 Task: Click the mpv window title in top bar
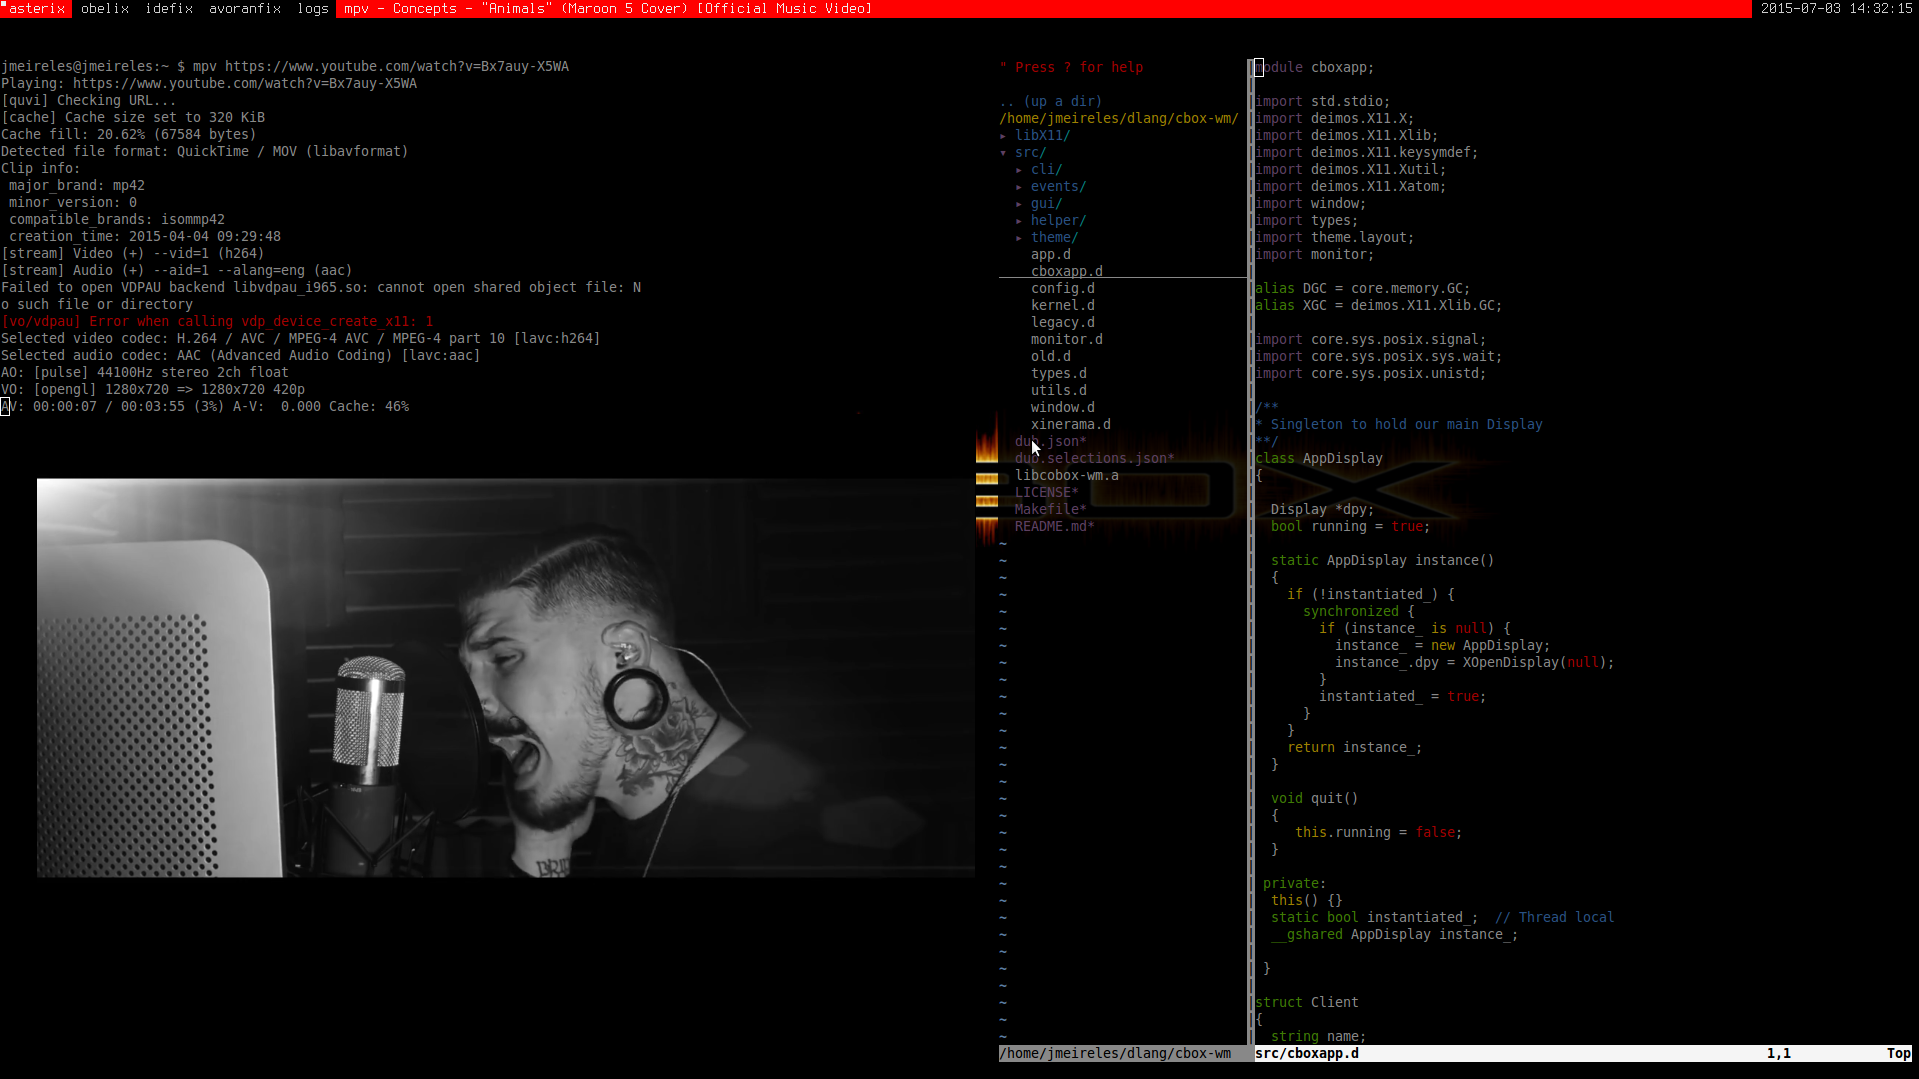[x=608, y=8]
